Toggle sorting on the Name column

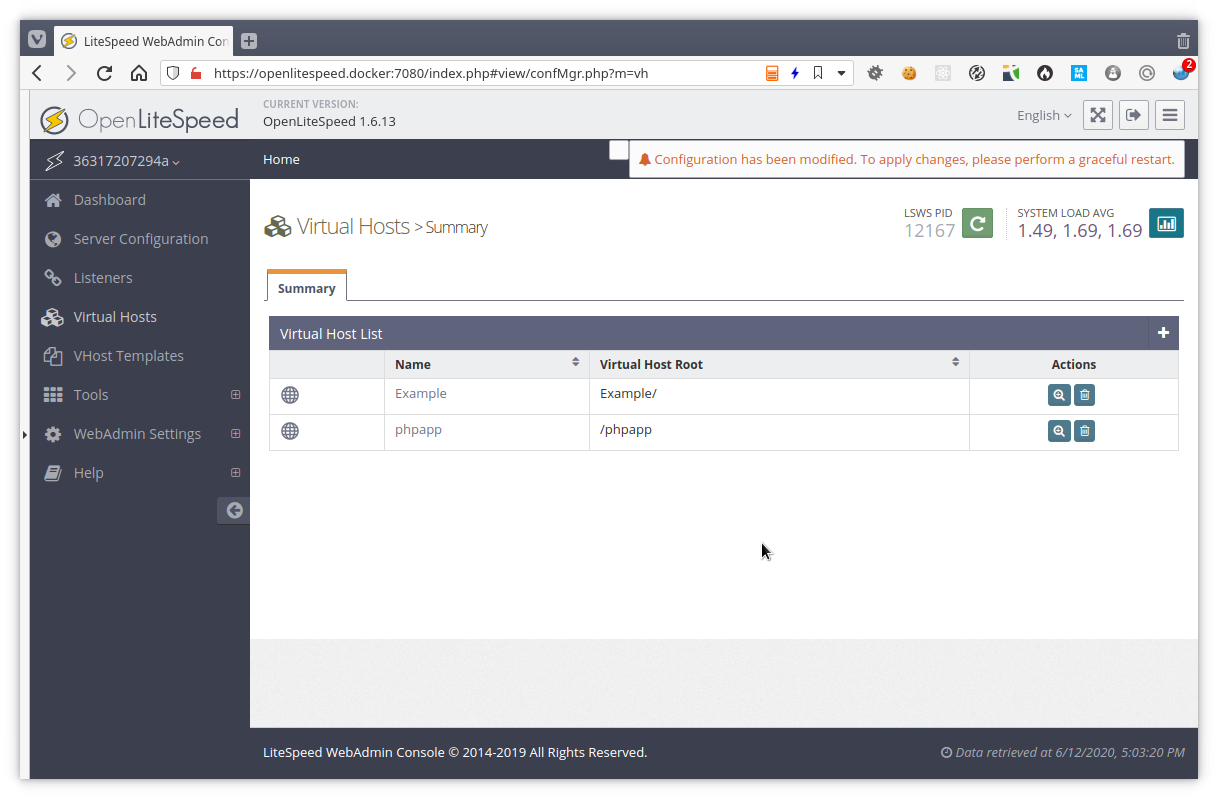point(576,363)
